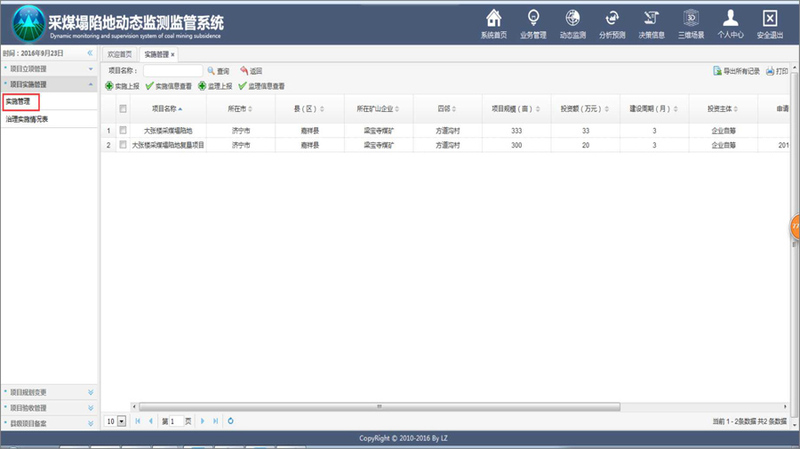Check the row 1 大张楼采煤塌陷地 checkbox
Viewport: 800px width, 449px height.
[x=123, y=131]
